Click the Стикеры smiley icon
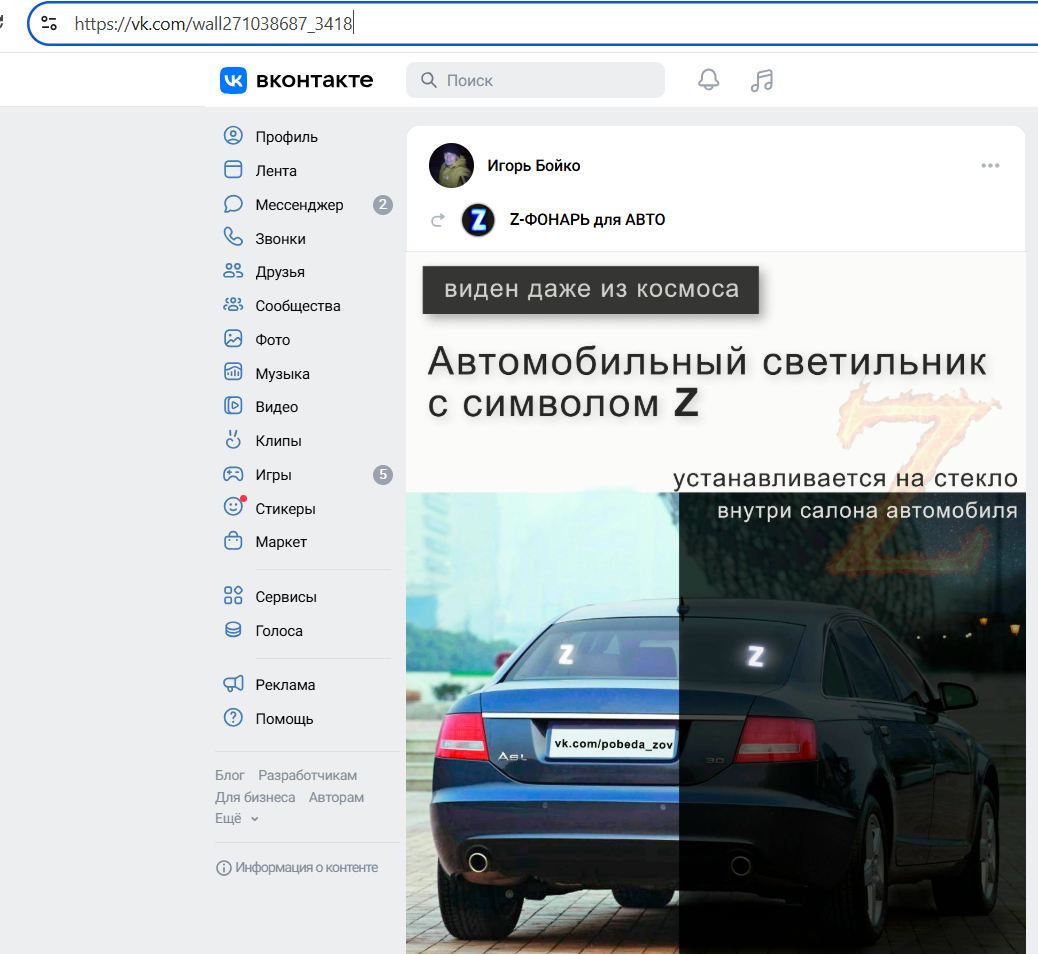Screen dimensions: 1038x954 233,507
